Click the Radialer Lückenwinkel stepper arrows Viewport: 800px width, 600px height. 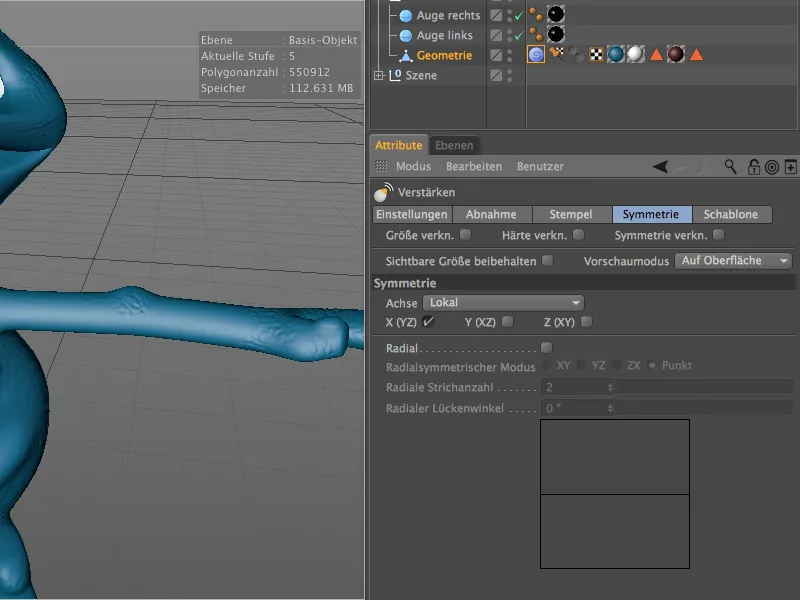pos(610,408)
